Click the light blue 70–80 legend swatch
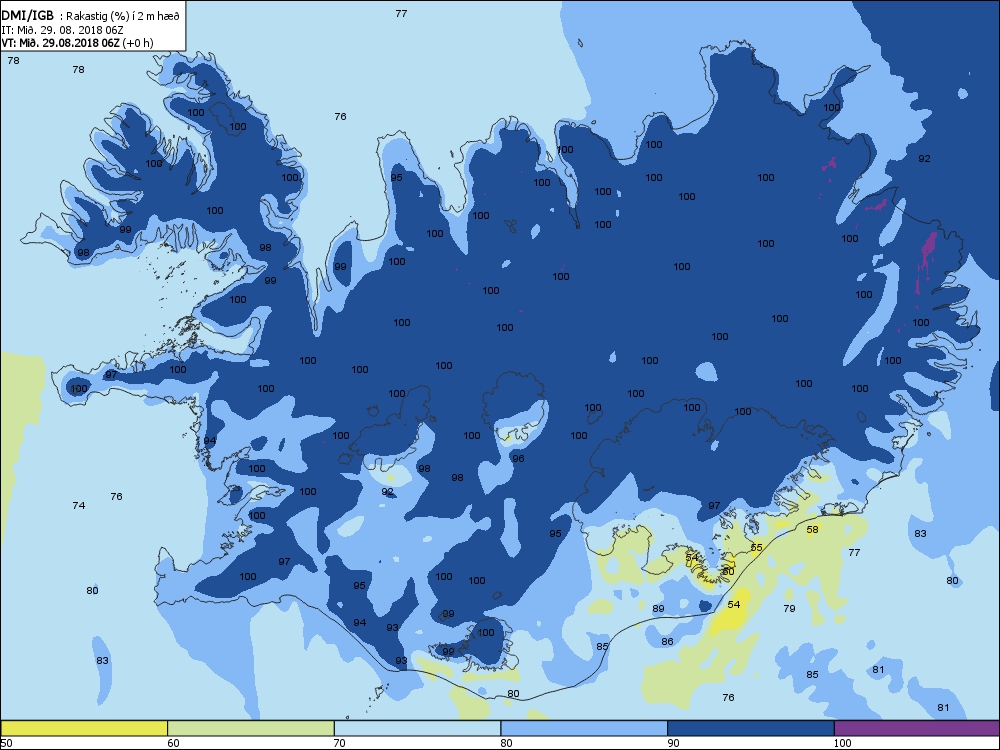1000x750 pixels. click(417, 728)
